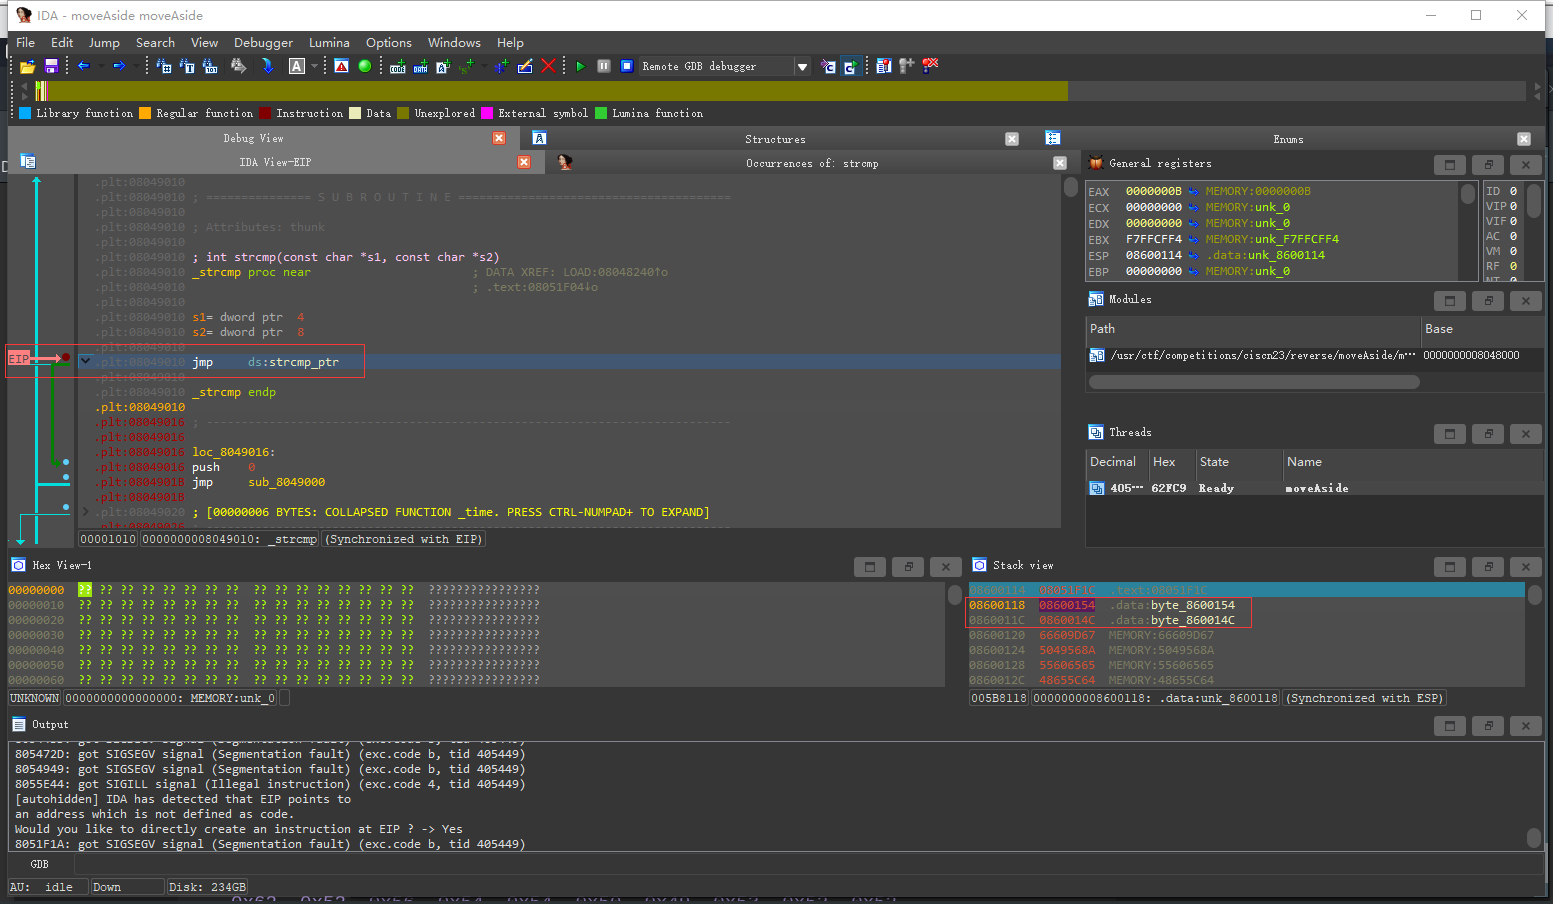Click the debugger windows list icon
This screenshot has width=1553, height=904.
(884, 66)
